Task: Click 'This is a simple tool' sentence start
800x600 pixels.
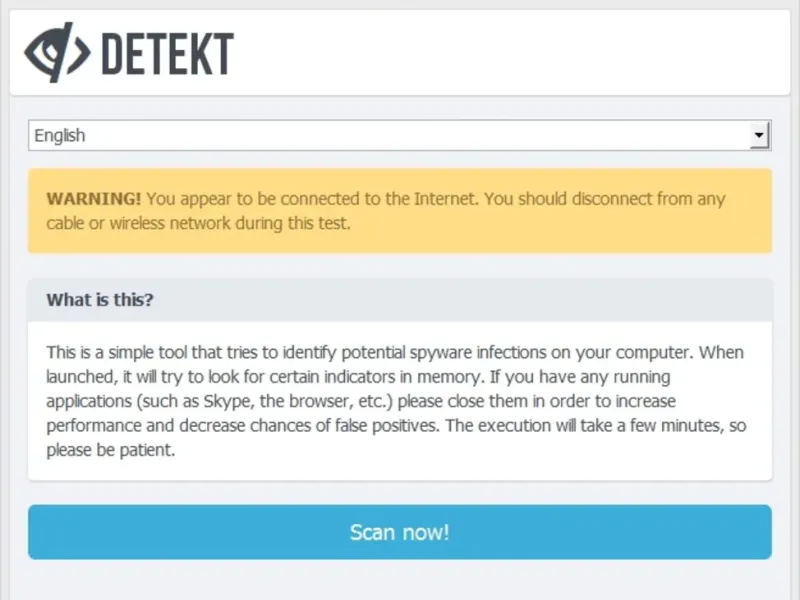Action: [120, 353]
